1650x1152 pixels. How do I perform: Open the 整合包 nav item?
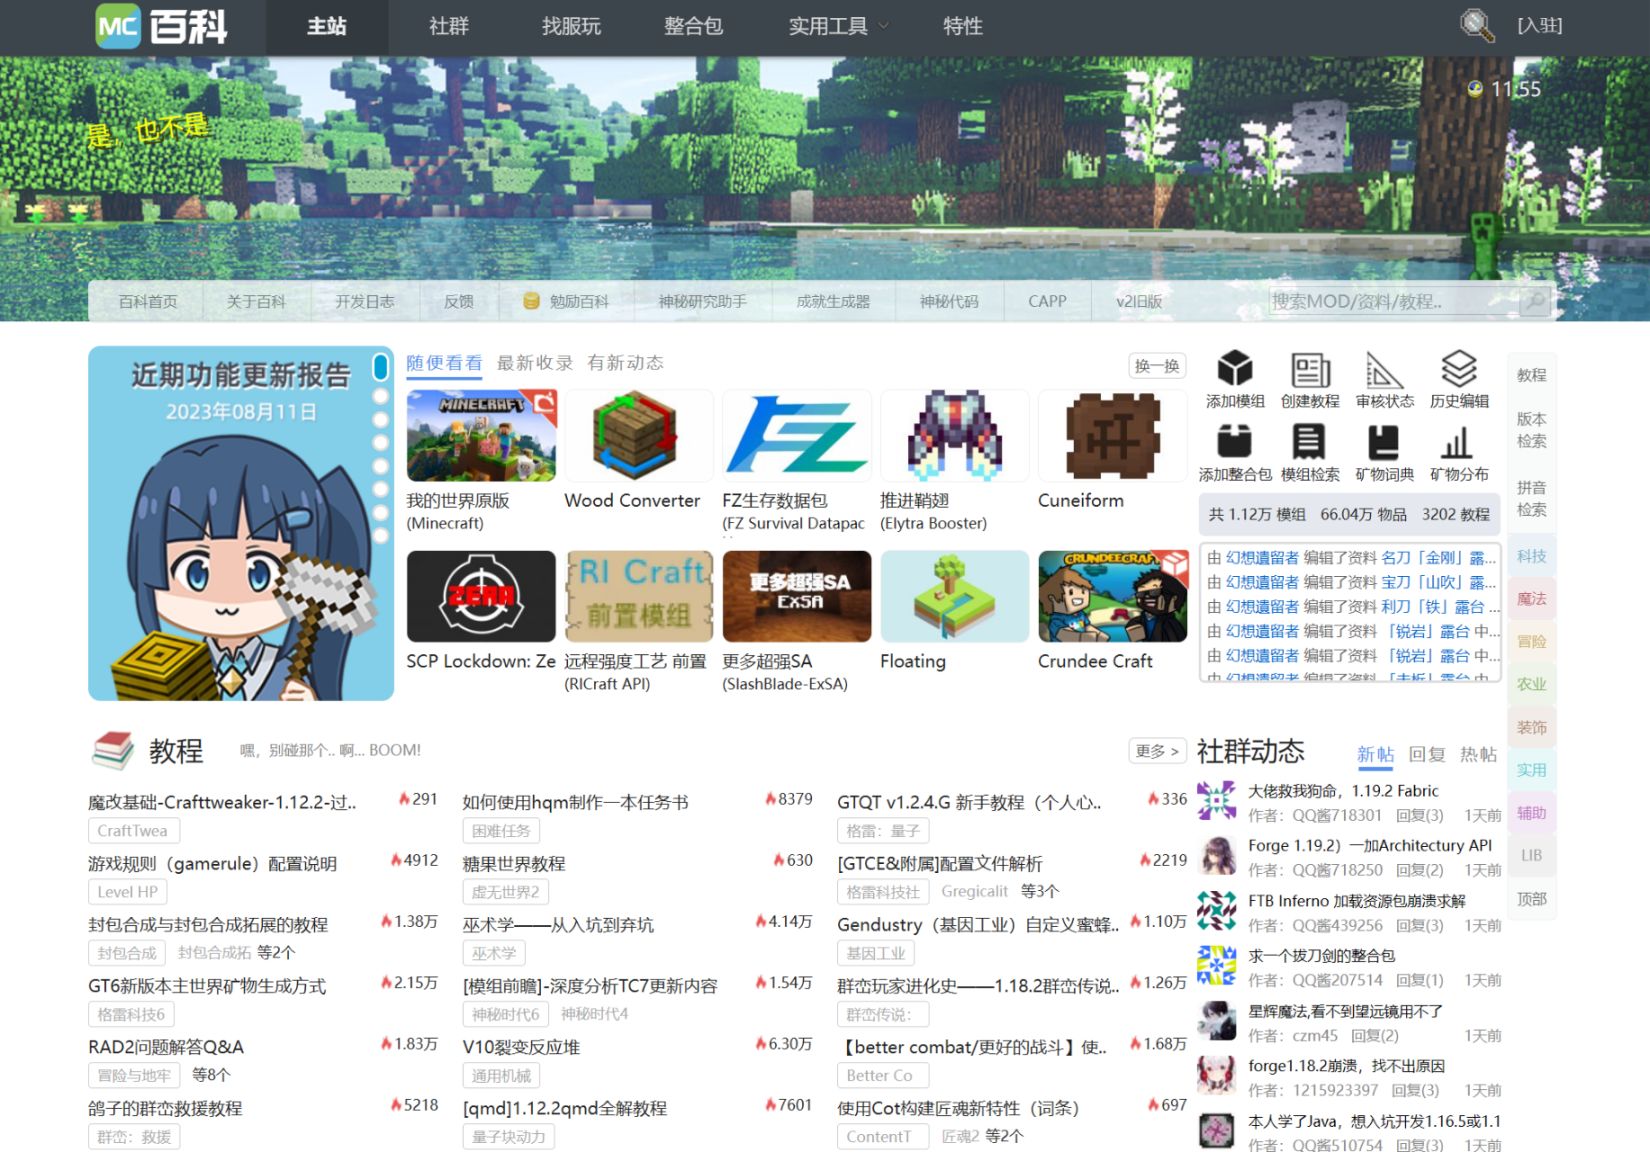693,27
